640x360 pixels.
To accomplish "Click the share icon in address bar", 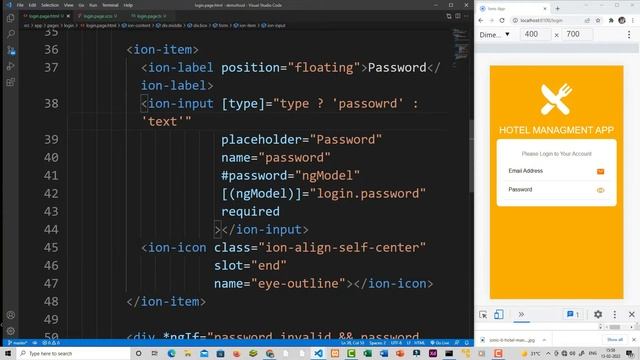I will (587, 20).
